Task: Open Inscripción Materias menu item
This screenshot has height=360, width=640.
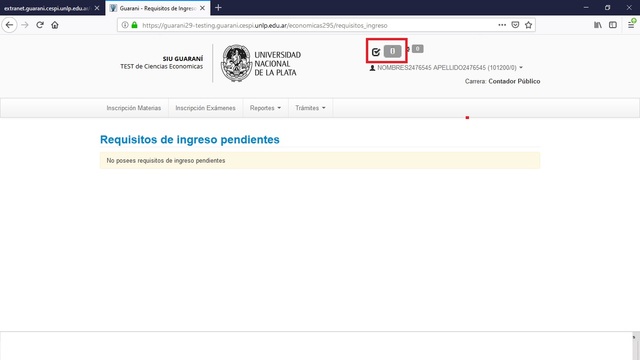Action: [x=134, y=108]
